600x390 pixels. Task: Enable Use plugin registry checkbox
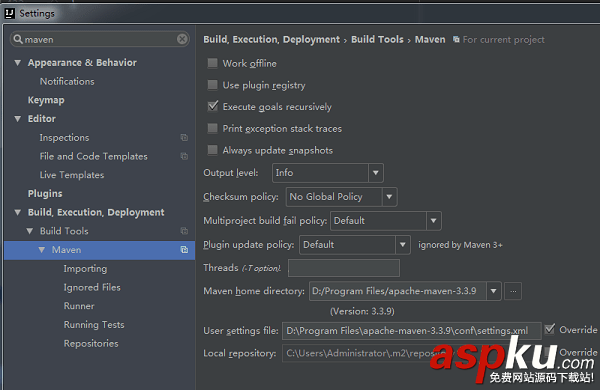(x=212, y=85)
